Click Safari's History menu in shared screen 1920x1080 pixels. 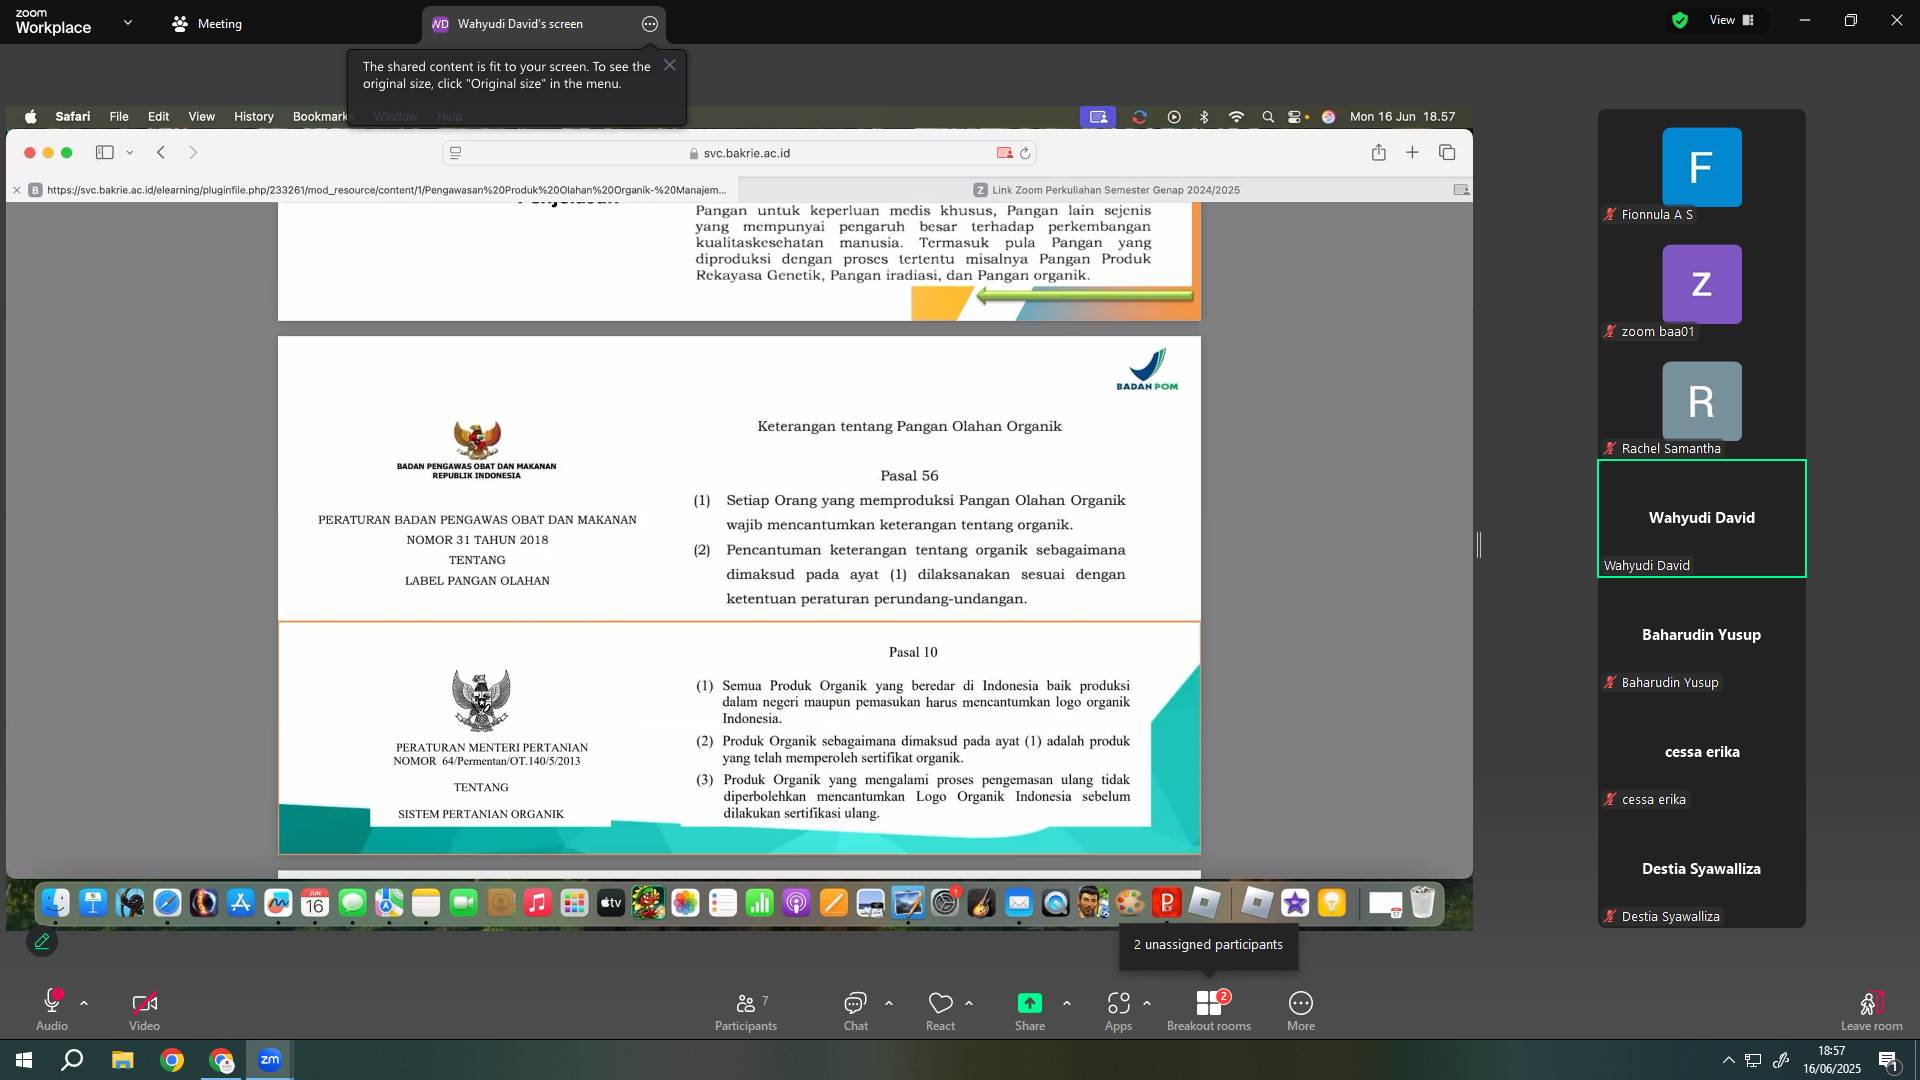pos(254,117)
